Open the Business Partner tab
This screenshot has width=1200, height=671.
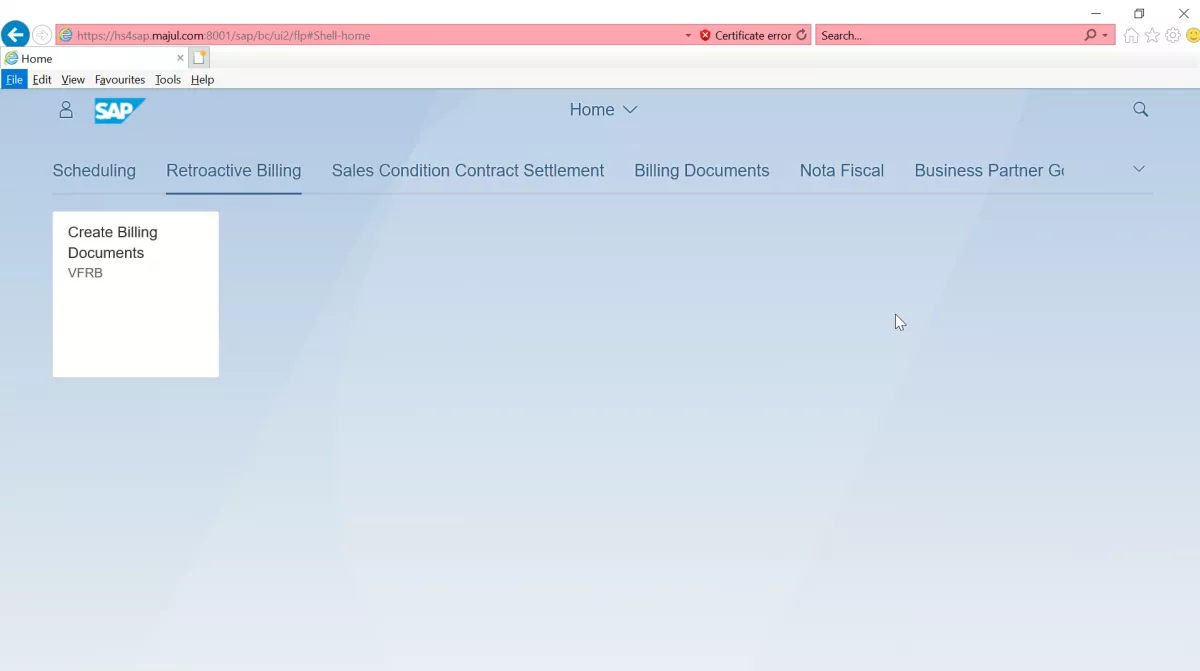click(989, 171)
